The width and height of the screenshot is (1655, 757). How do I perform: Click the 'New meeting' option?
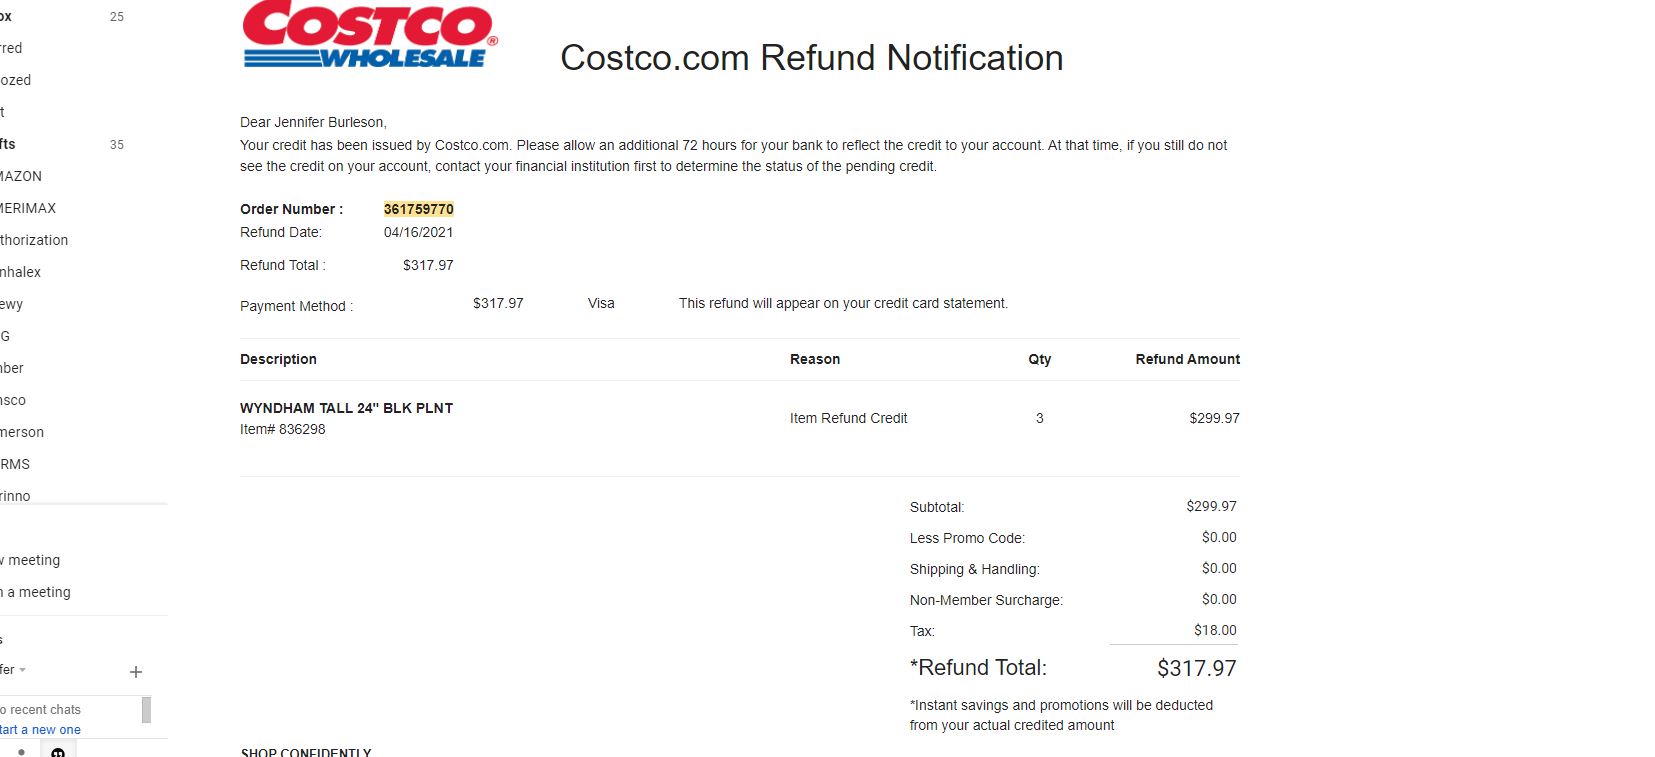[x=30, y=560]
